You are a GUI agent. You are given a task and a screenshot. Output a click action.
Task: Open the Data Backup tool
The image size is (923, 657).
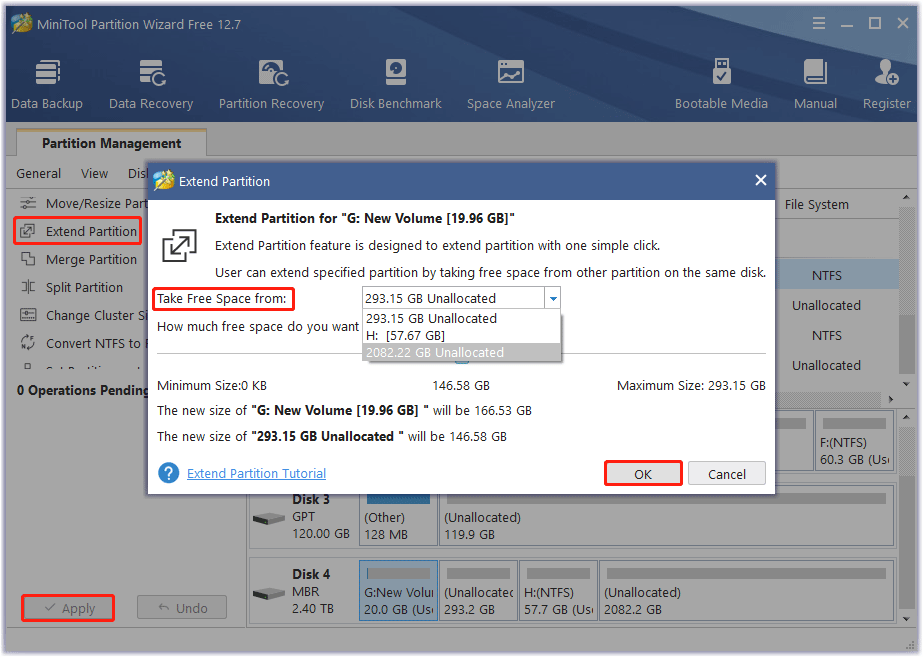[47, 84]
